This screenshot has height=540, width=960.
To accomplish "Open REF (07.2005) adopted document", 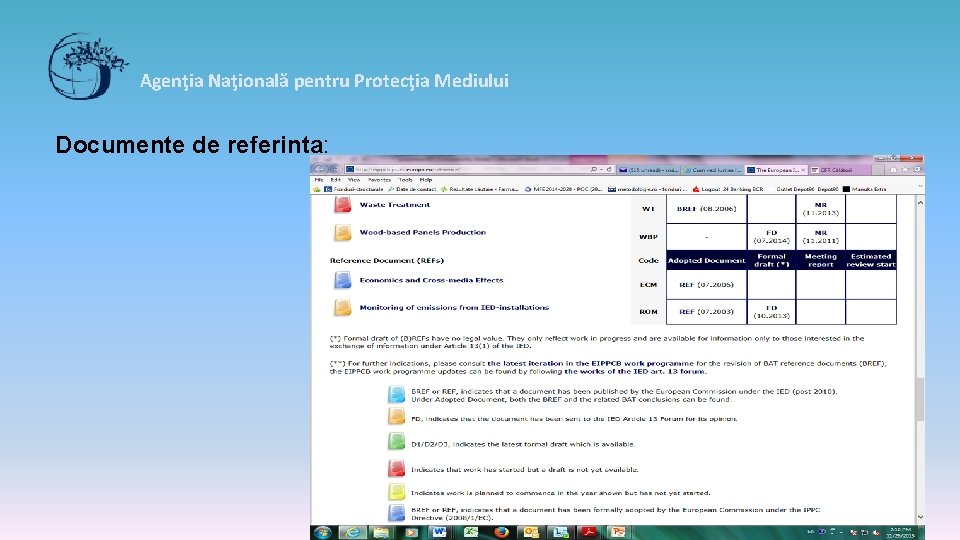I will tap(706, 285).
